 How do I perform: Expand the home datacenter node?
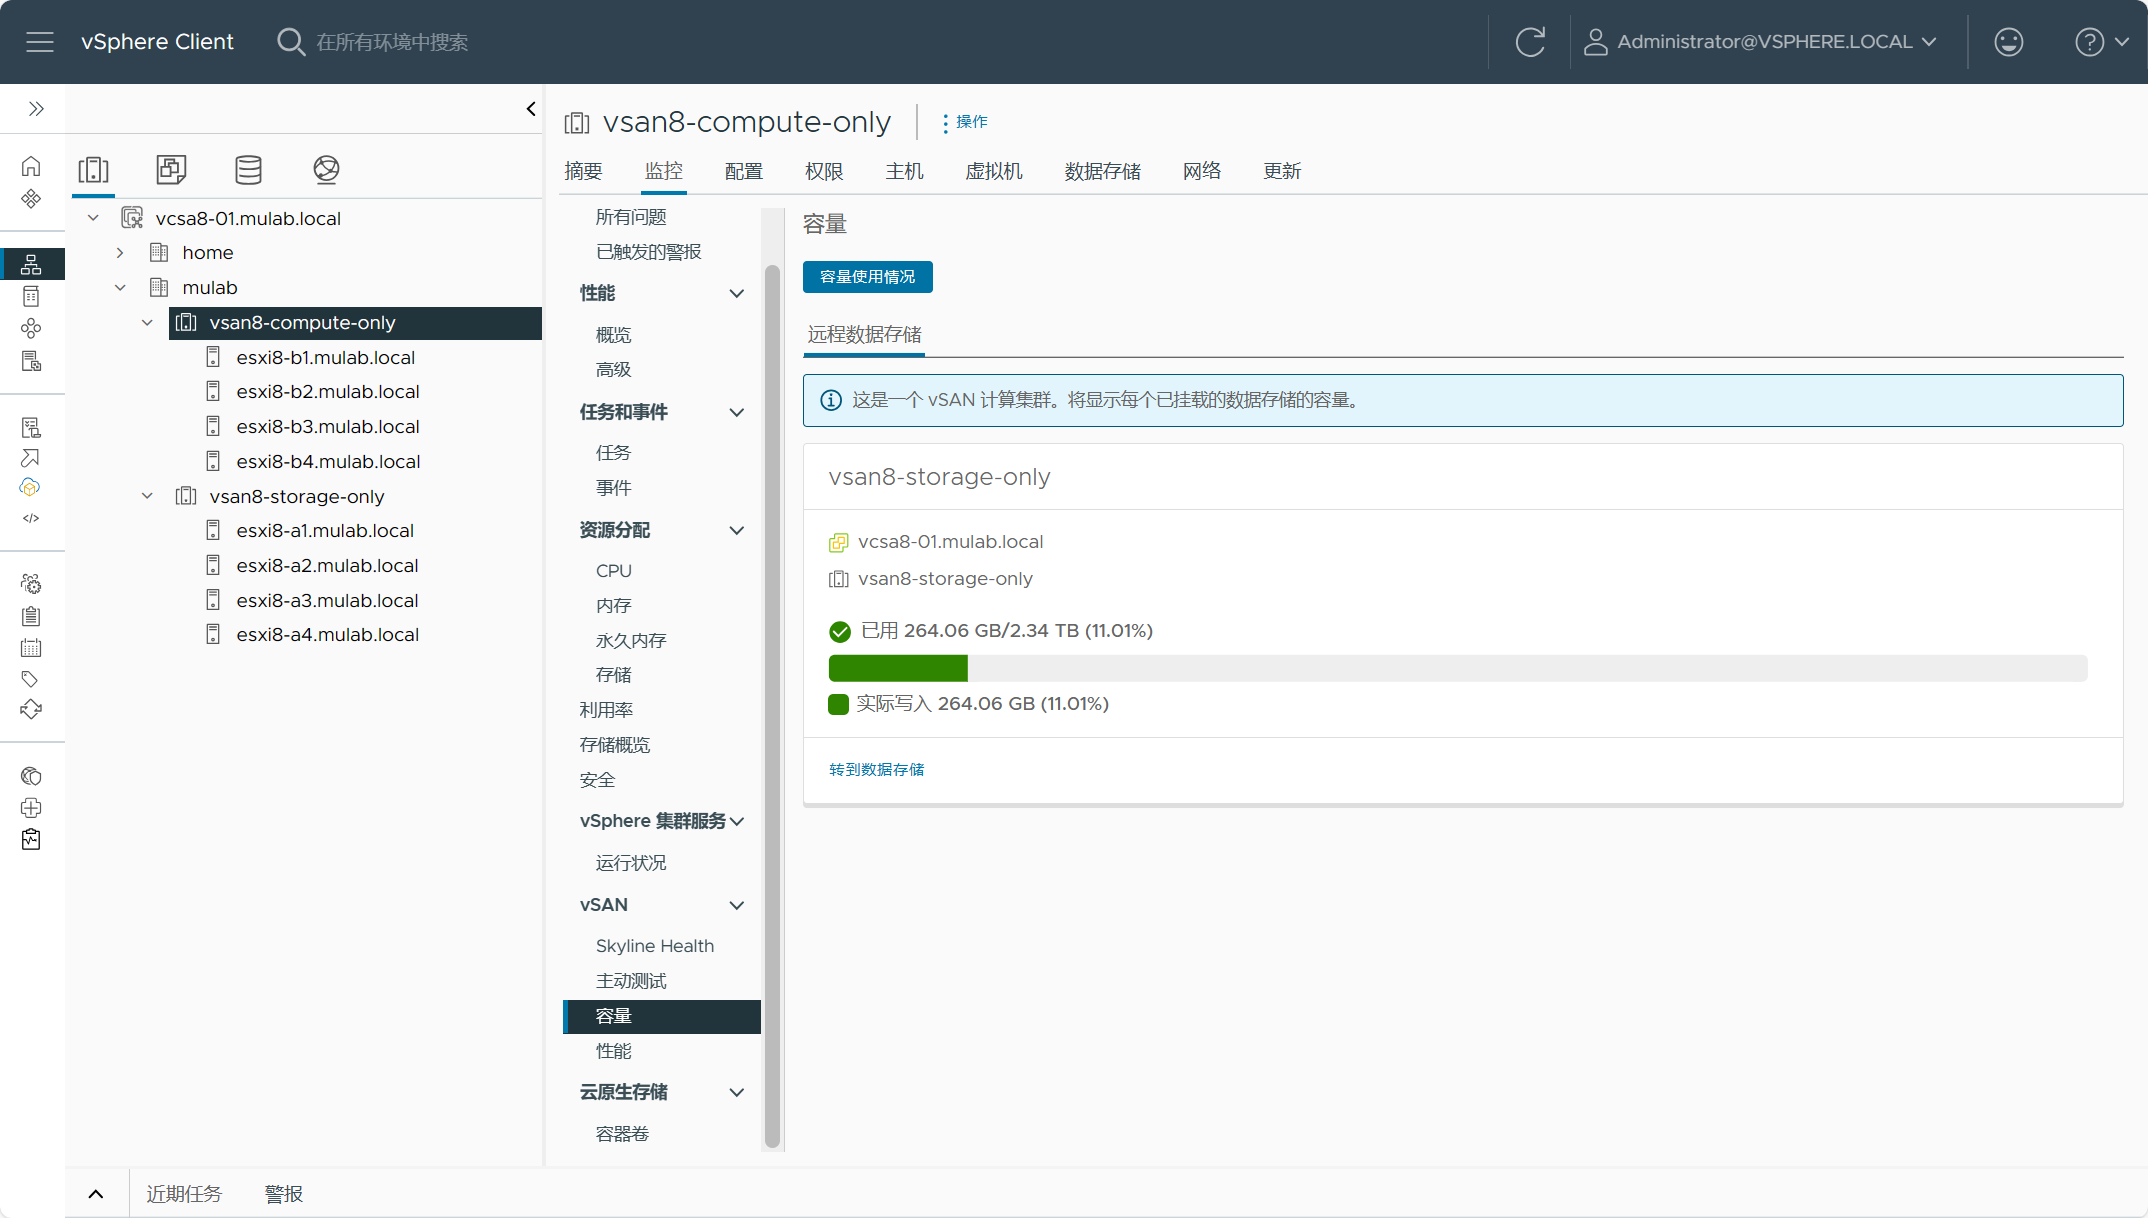click(120, 253)
